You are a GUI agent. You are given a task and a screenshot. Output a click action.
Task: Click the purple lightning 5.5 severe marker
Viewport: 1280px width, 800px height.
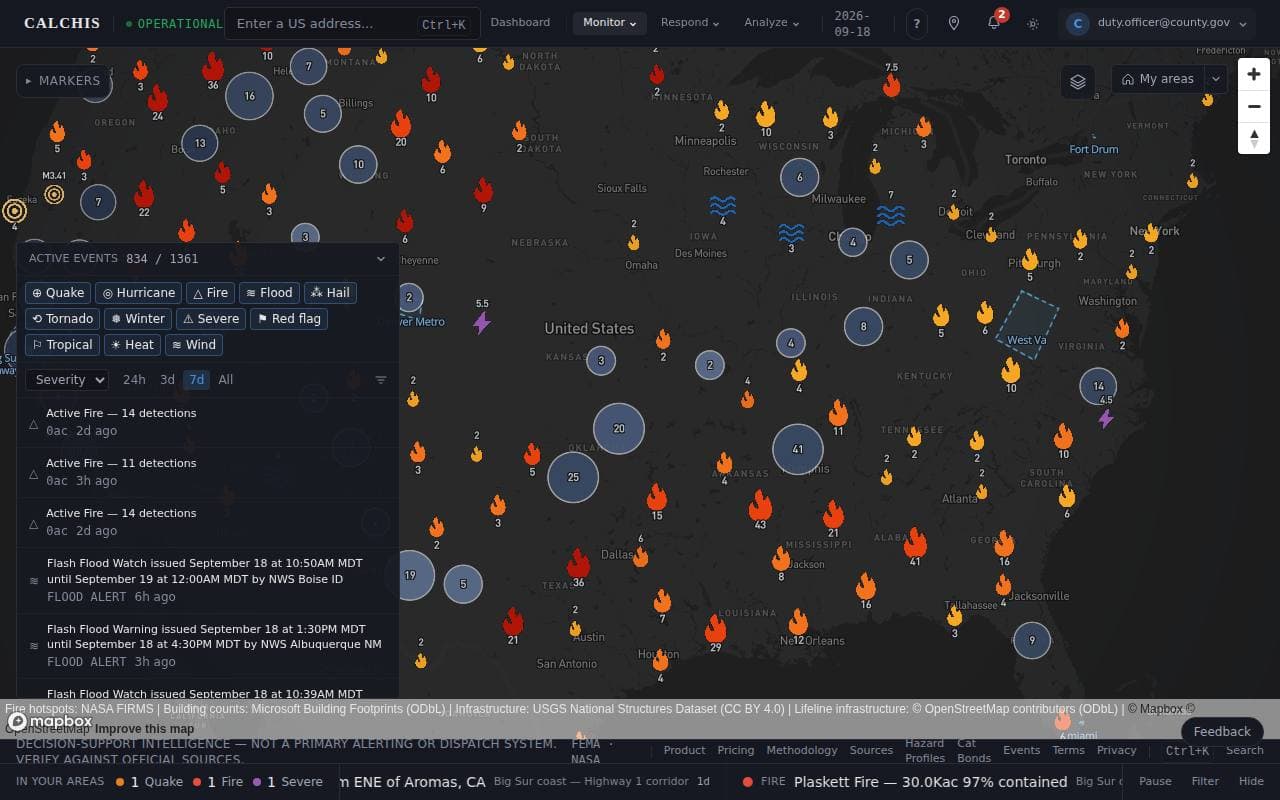click(x=482, y=322)
